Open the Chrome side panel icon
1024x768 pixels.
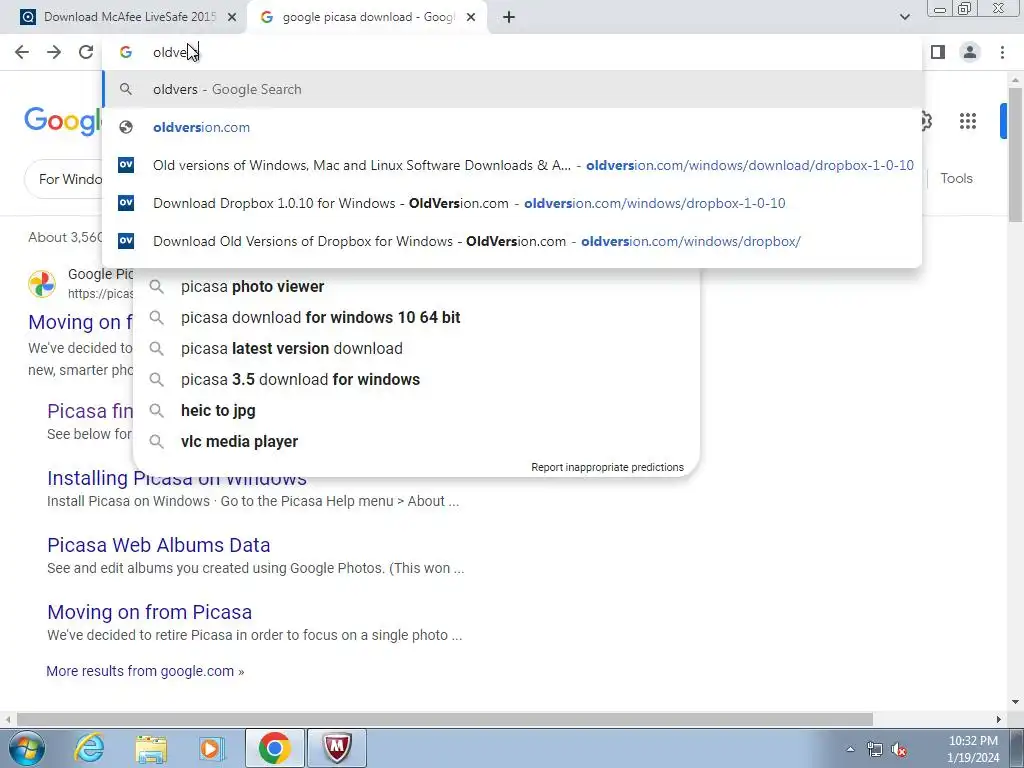click(938, 52)
